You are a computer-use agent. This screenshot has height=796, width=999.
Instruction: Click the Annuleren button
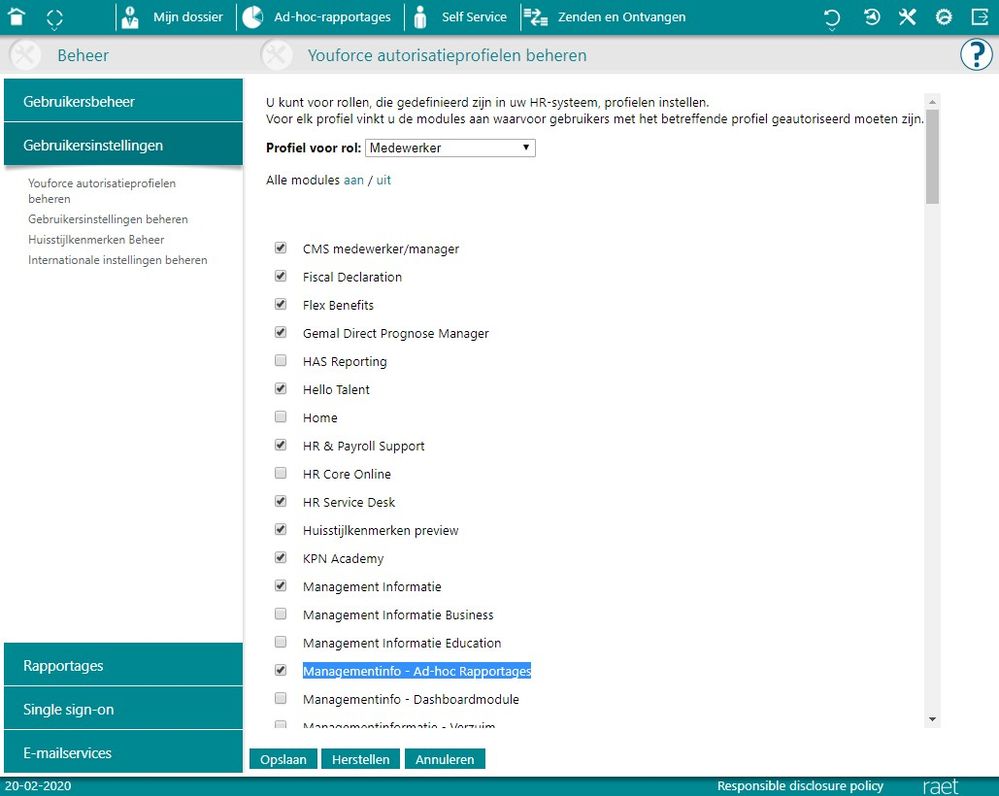pyautogui.click(x=445, y=759)
